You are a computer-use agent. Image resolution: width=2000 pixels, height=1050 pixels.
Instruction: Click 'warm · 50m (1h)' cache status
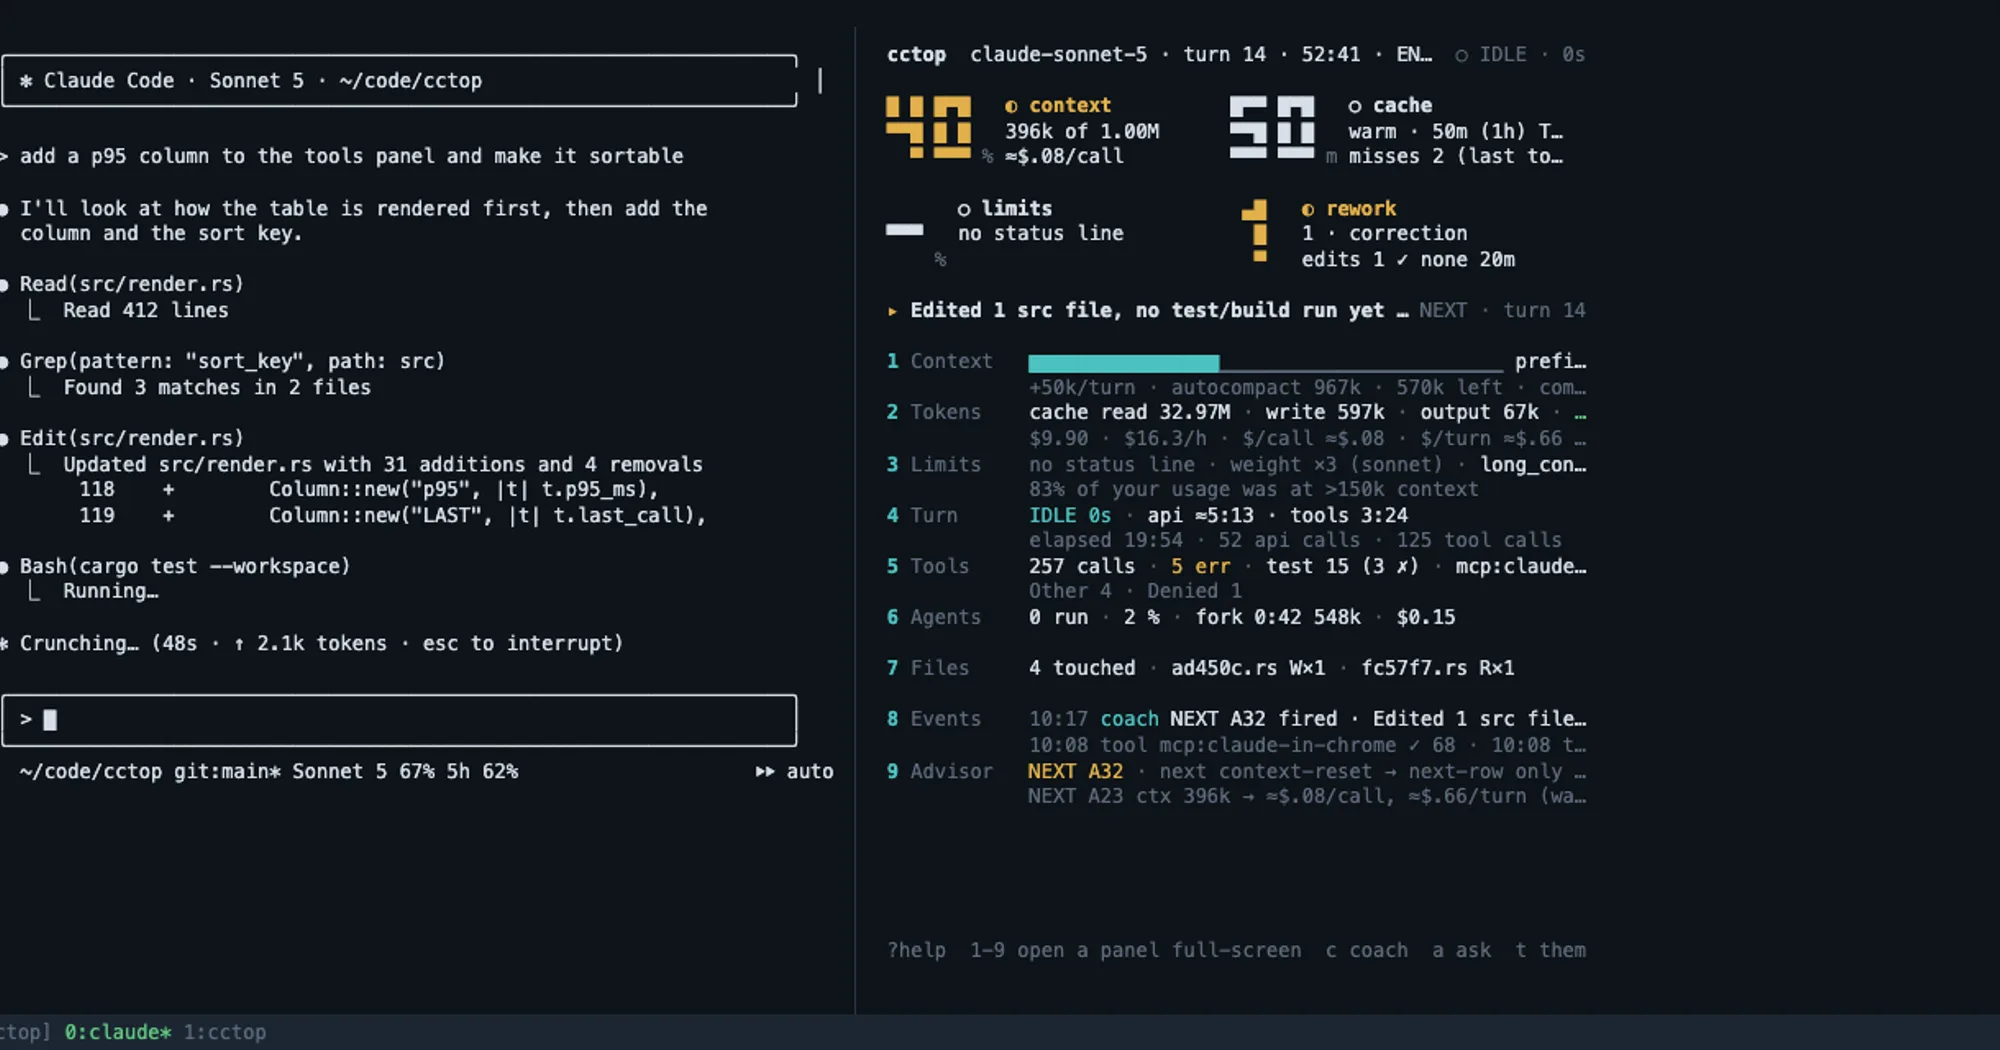tap(1437, 131)
